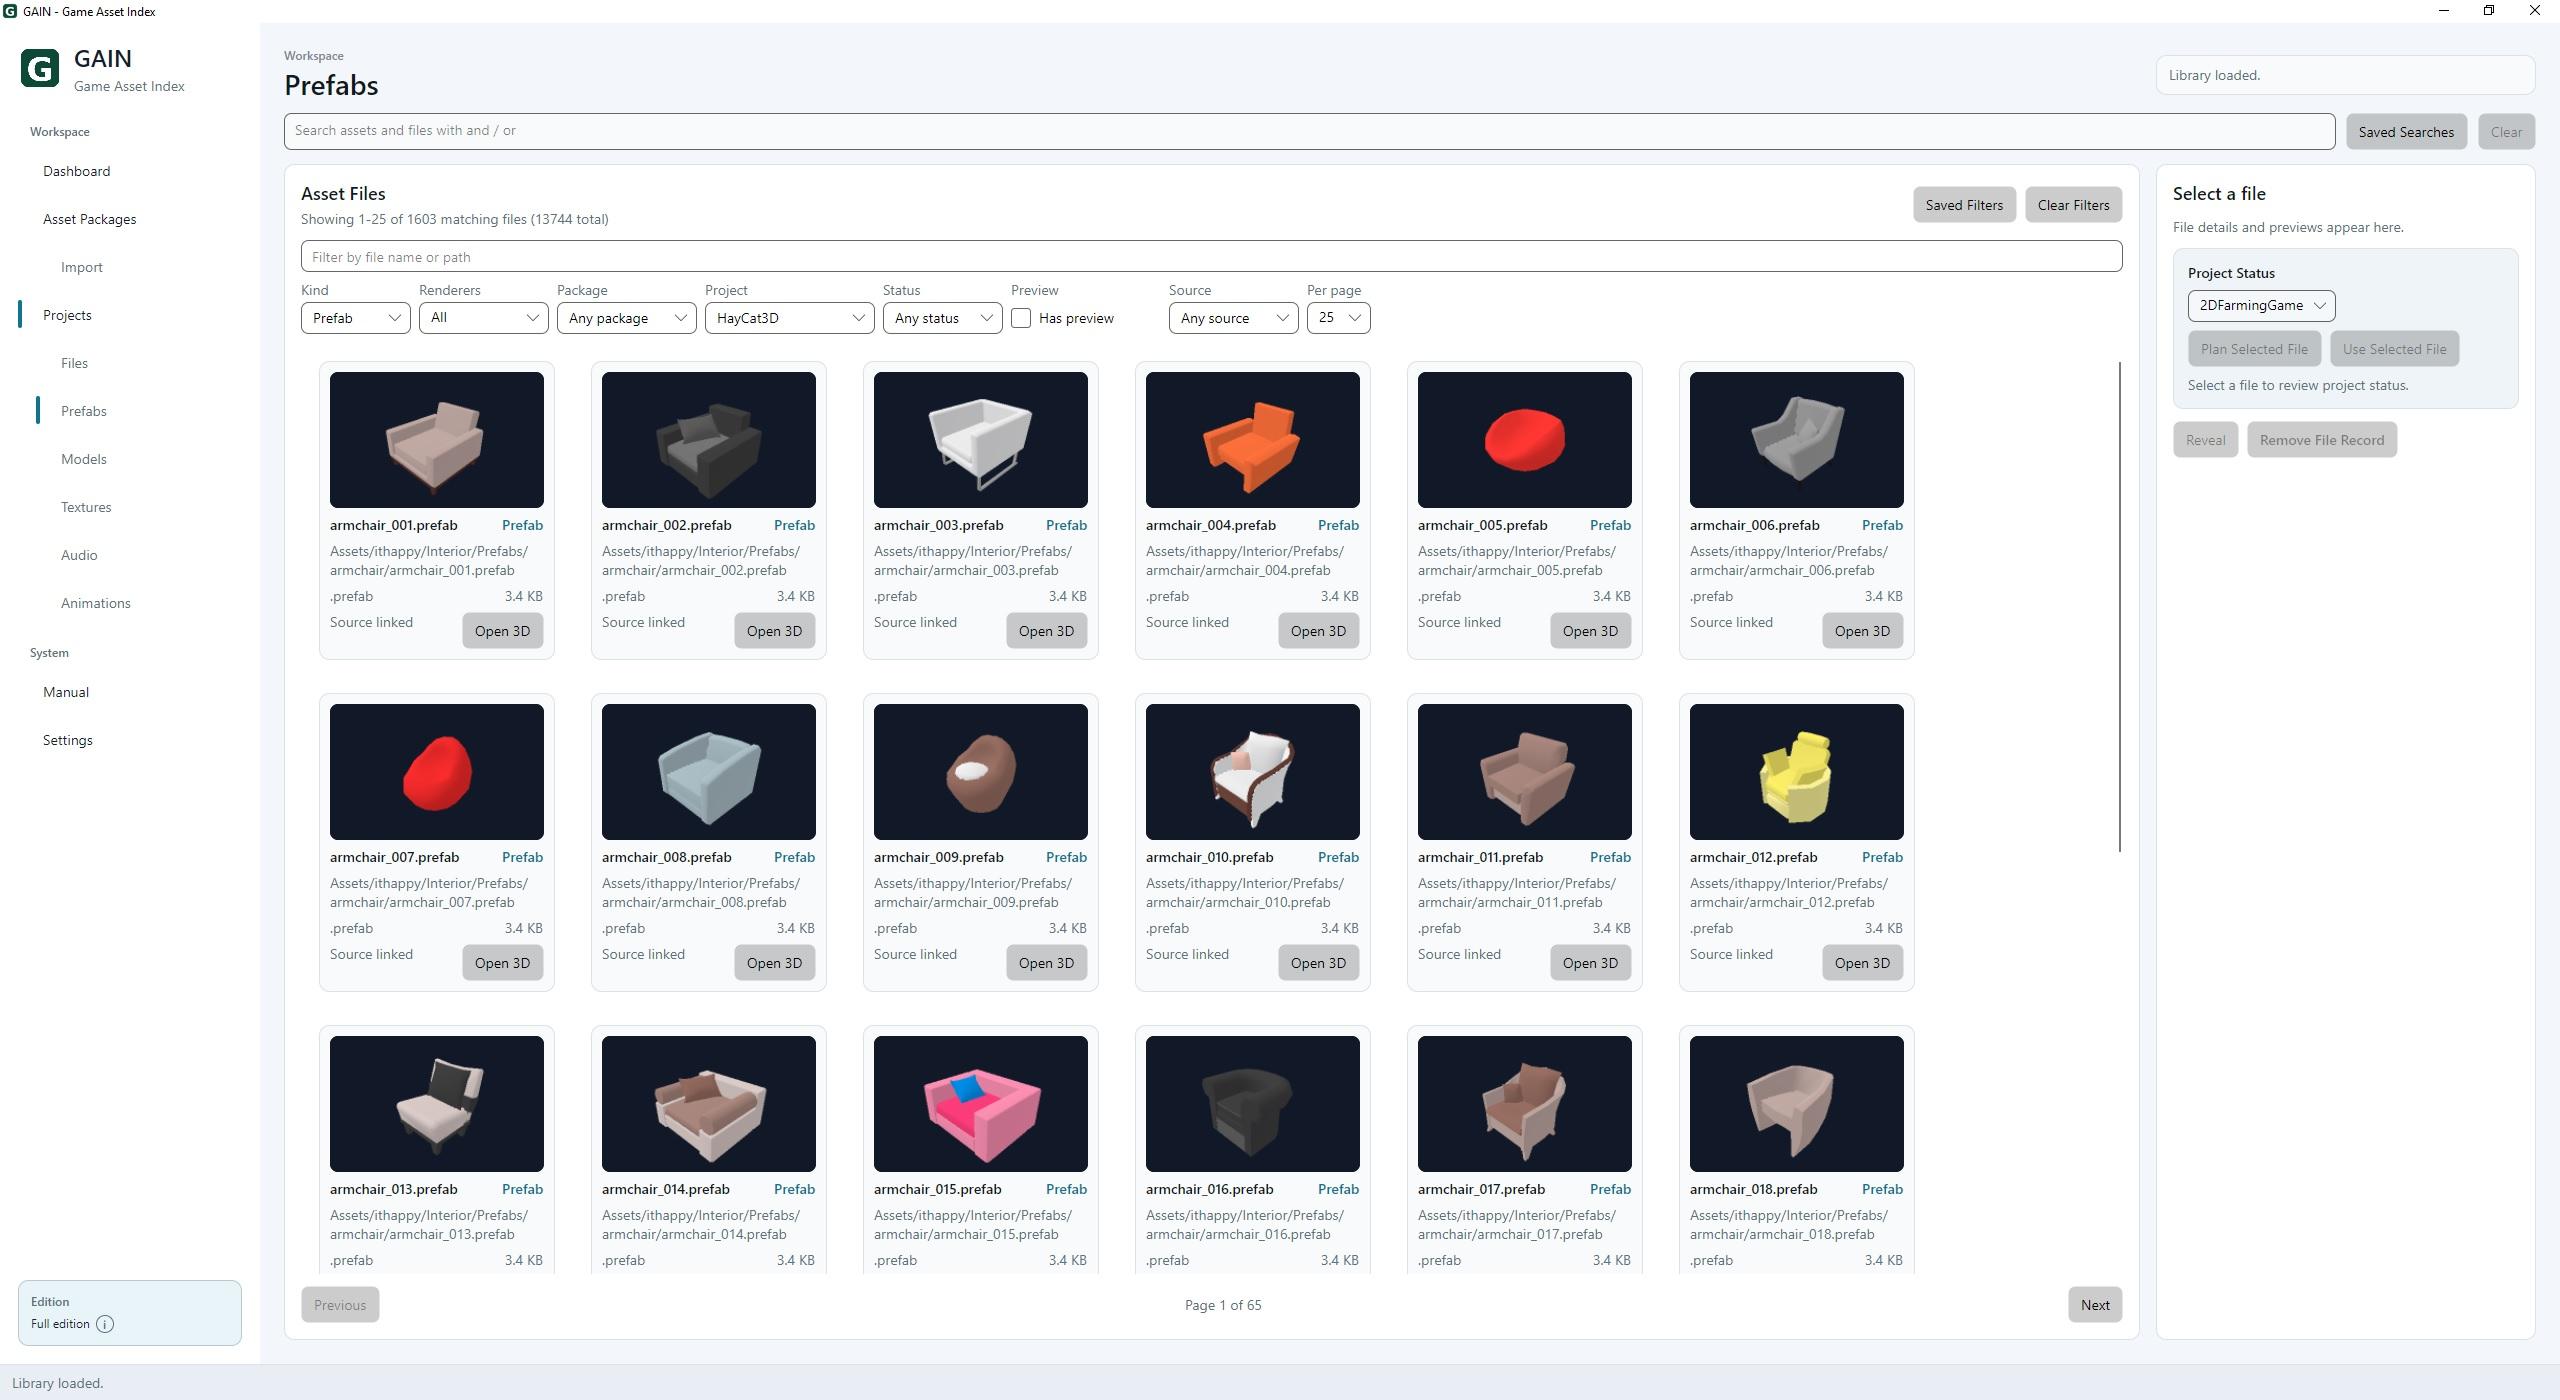Select the armchair_005 red beanbag thumbnail
Viewport: 2560px width, 1400px height.
1525,440
